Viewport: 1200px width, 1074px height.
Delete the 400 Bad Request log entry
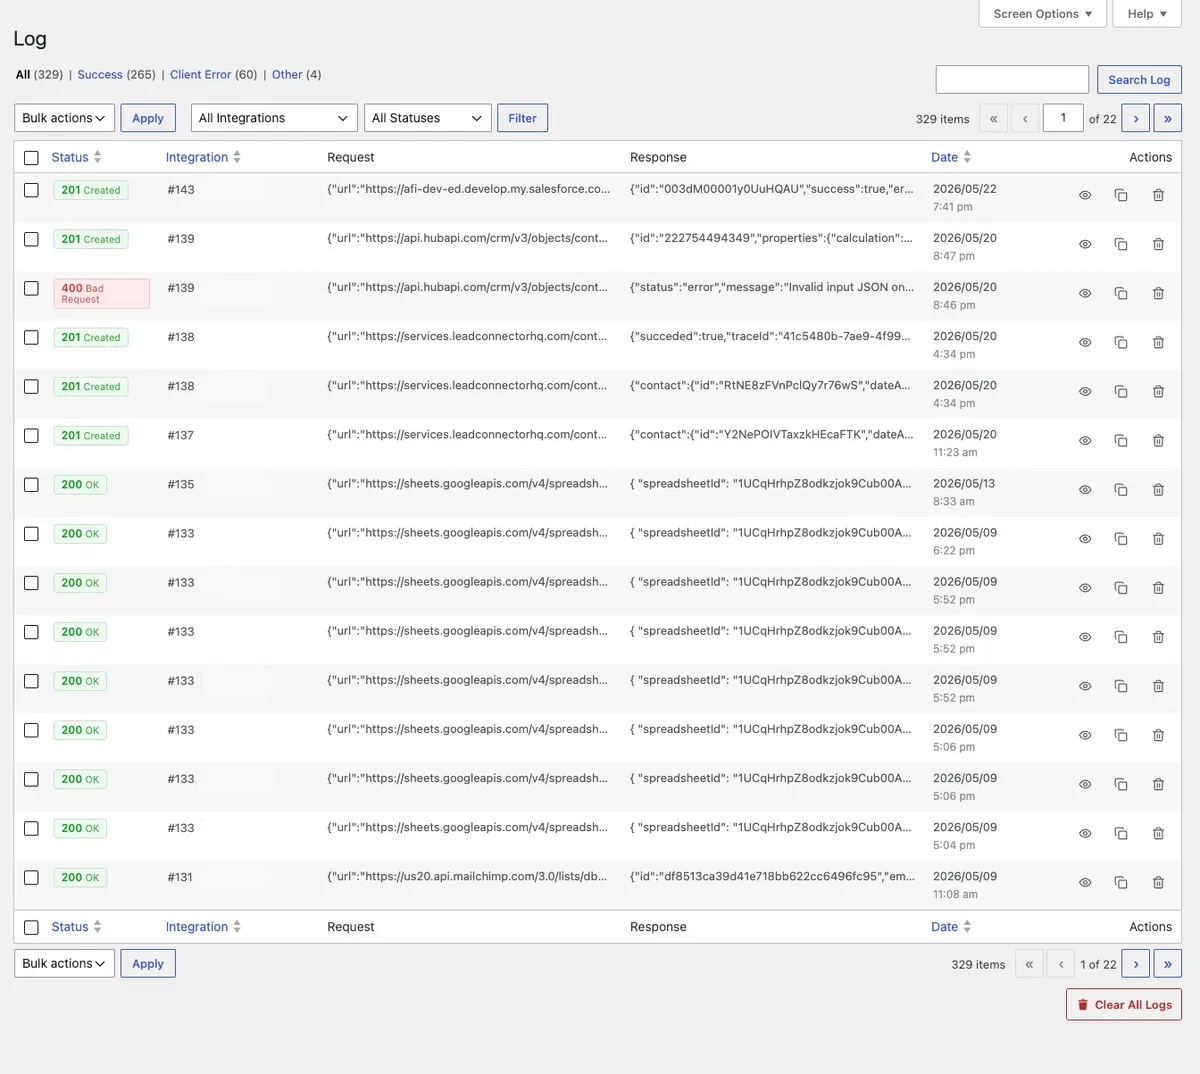pos(1158,293)
